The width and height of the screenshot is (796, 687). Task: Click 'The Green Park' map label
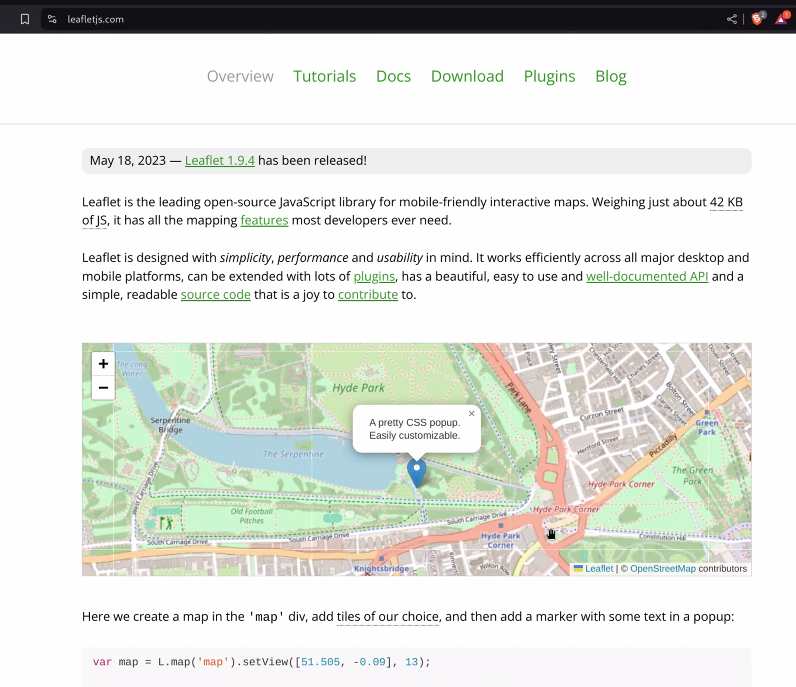pos(692,476)
